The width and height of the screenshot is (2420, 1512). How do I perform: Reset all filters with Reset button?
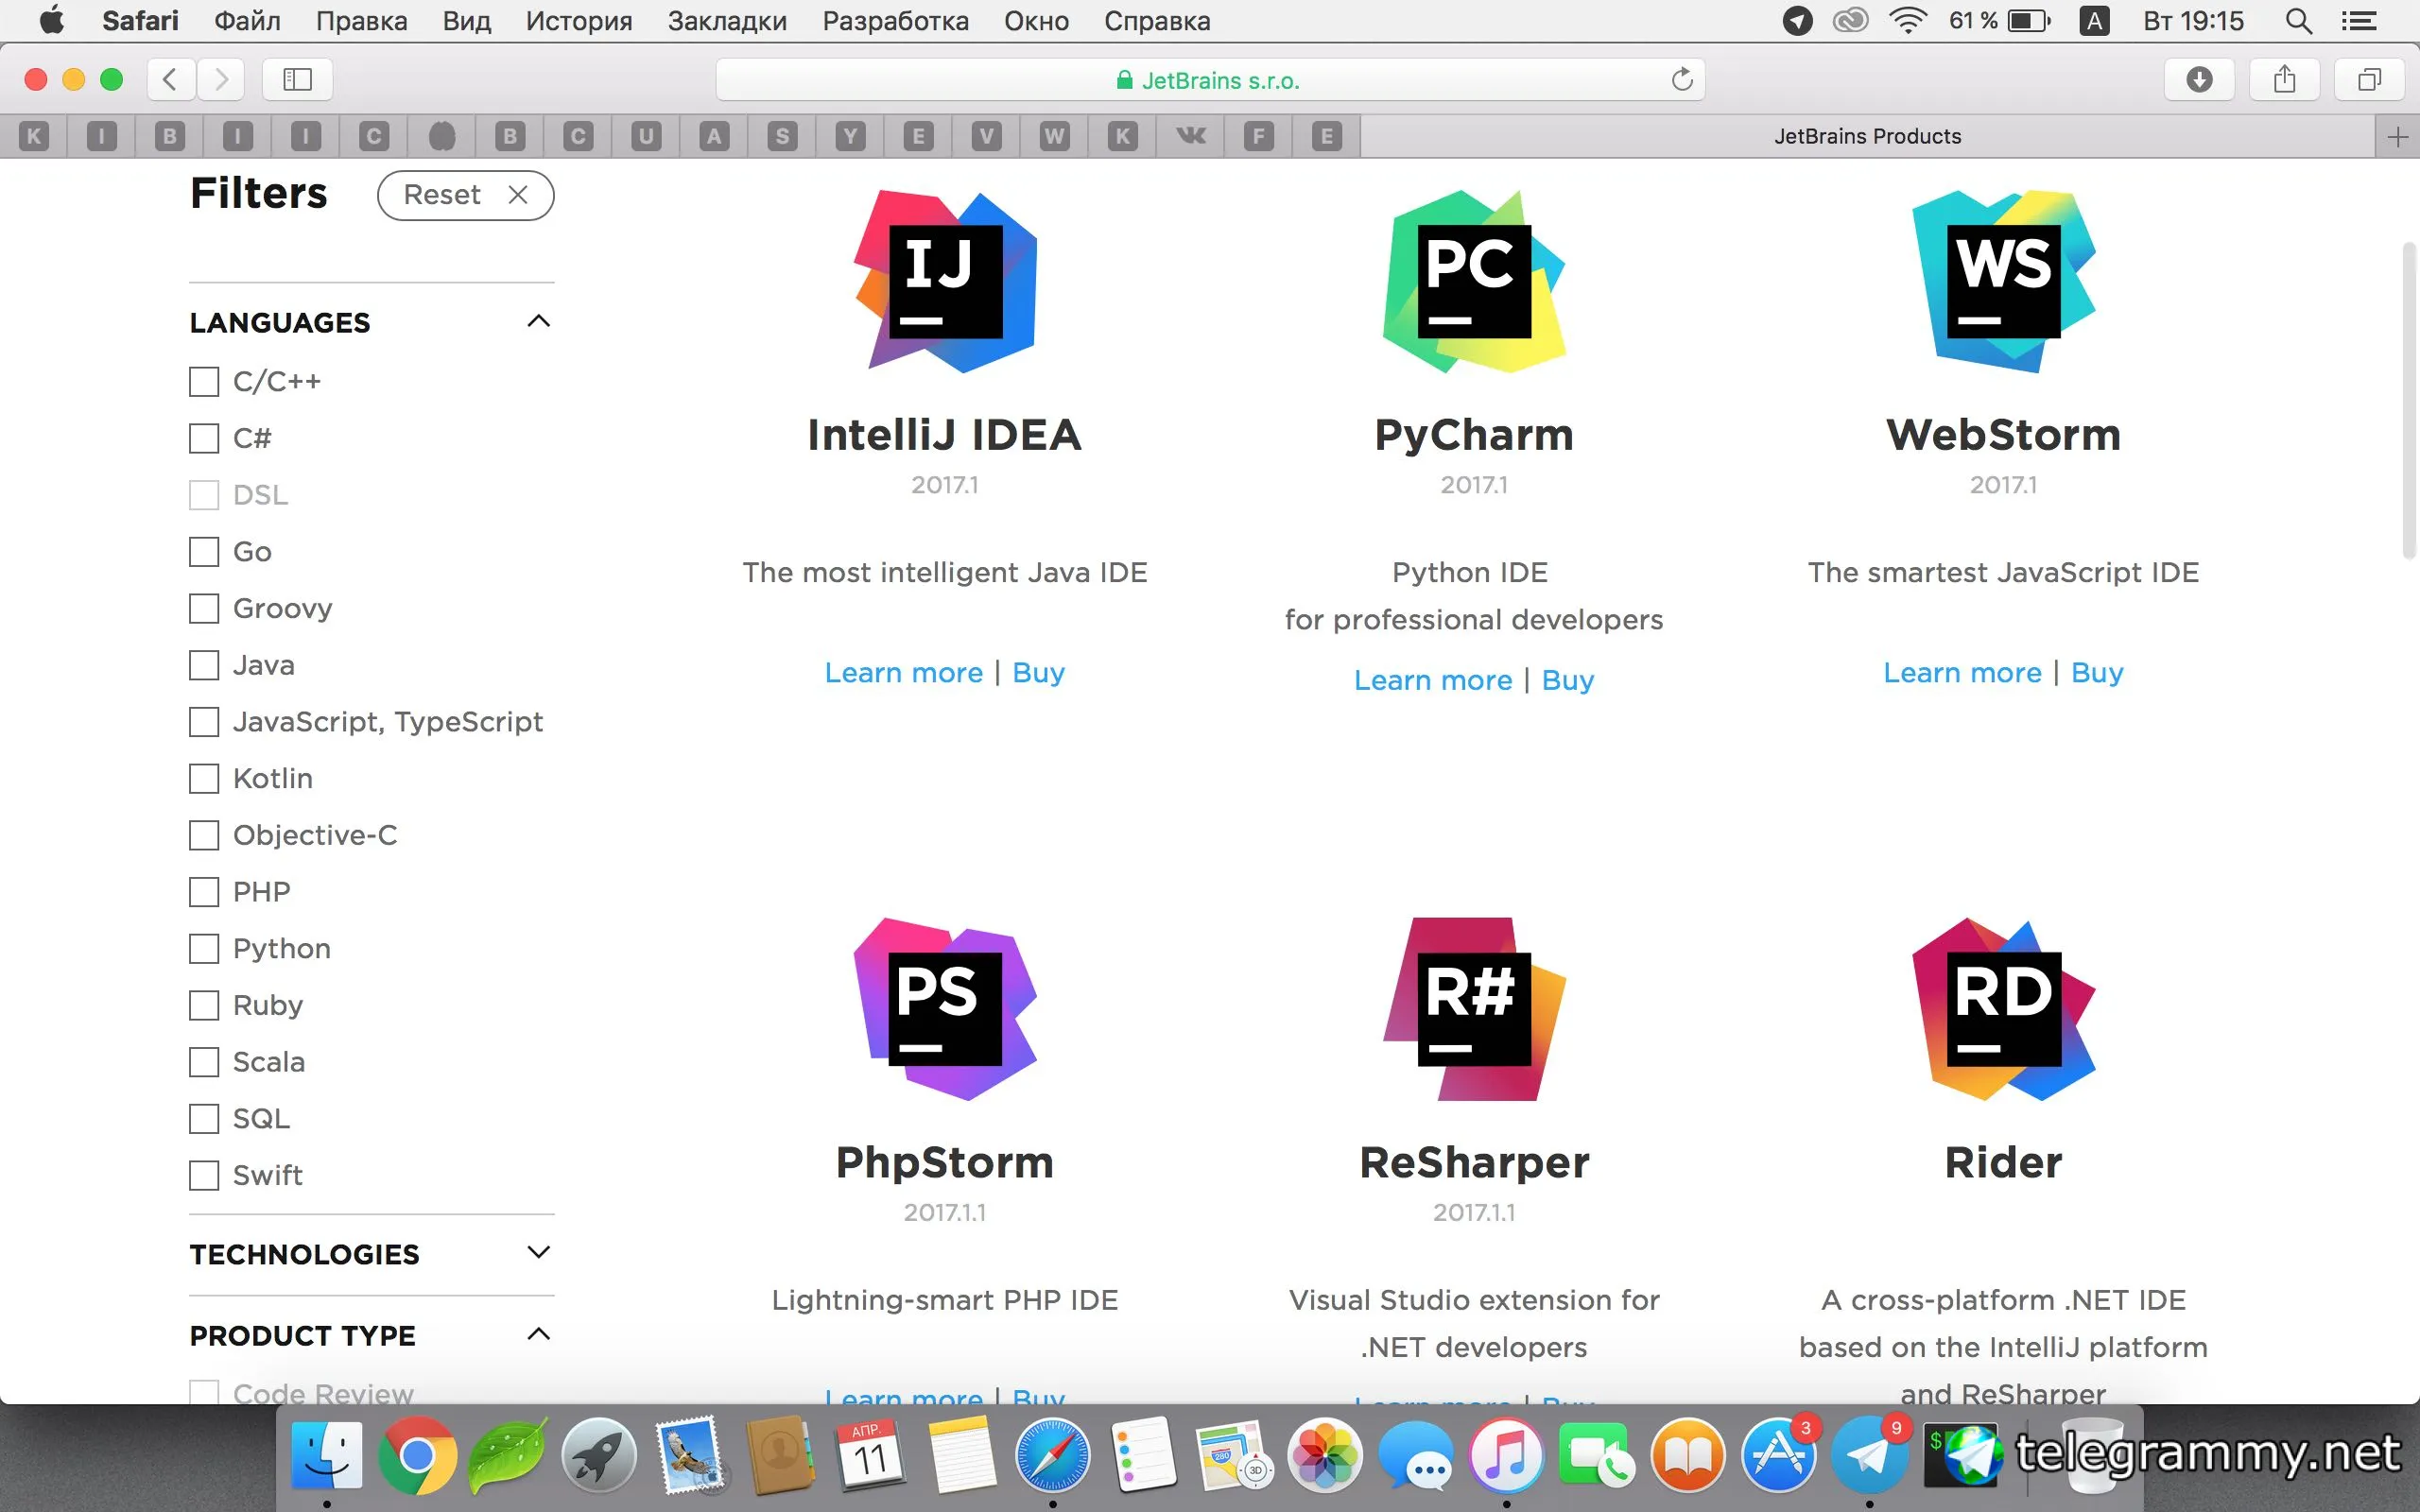(465, 195)
